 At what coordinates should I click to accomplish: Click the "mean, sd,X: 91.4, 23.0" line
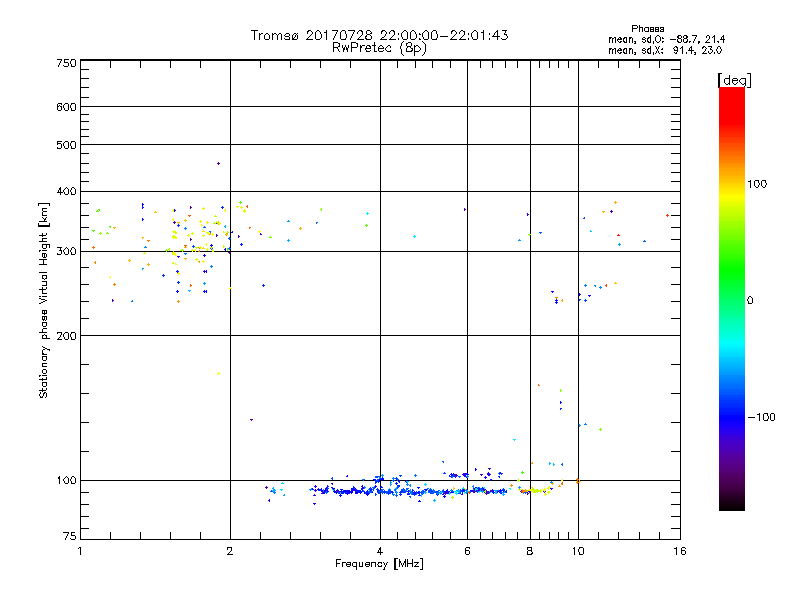(665, 50)
